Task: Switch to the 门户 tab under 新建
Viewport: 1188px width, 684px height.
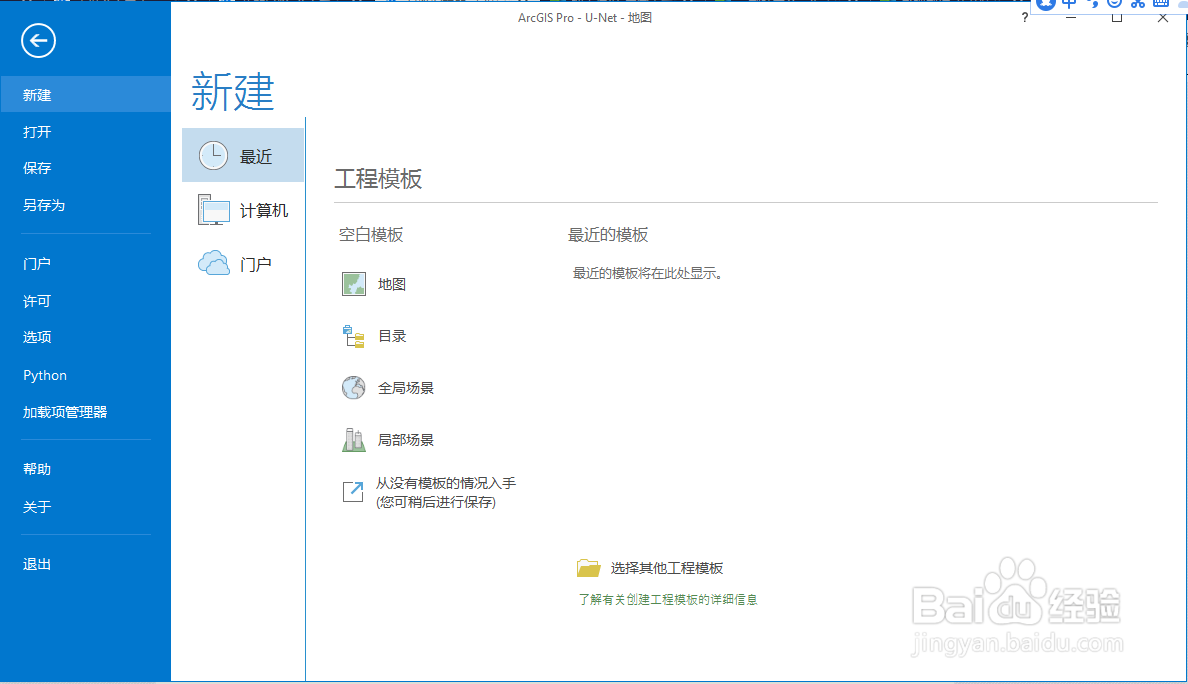Action: (x=243, y=264)
